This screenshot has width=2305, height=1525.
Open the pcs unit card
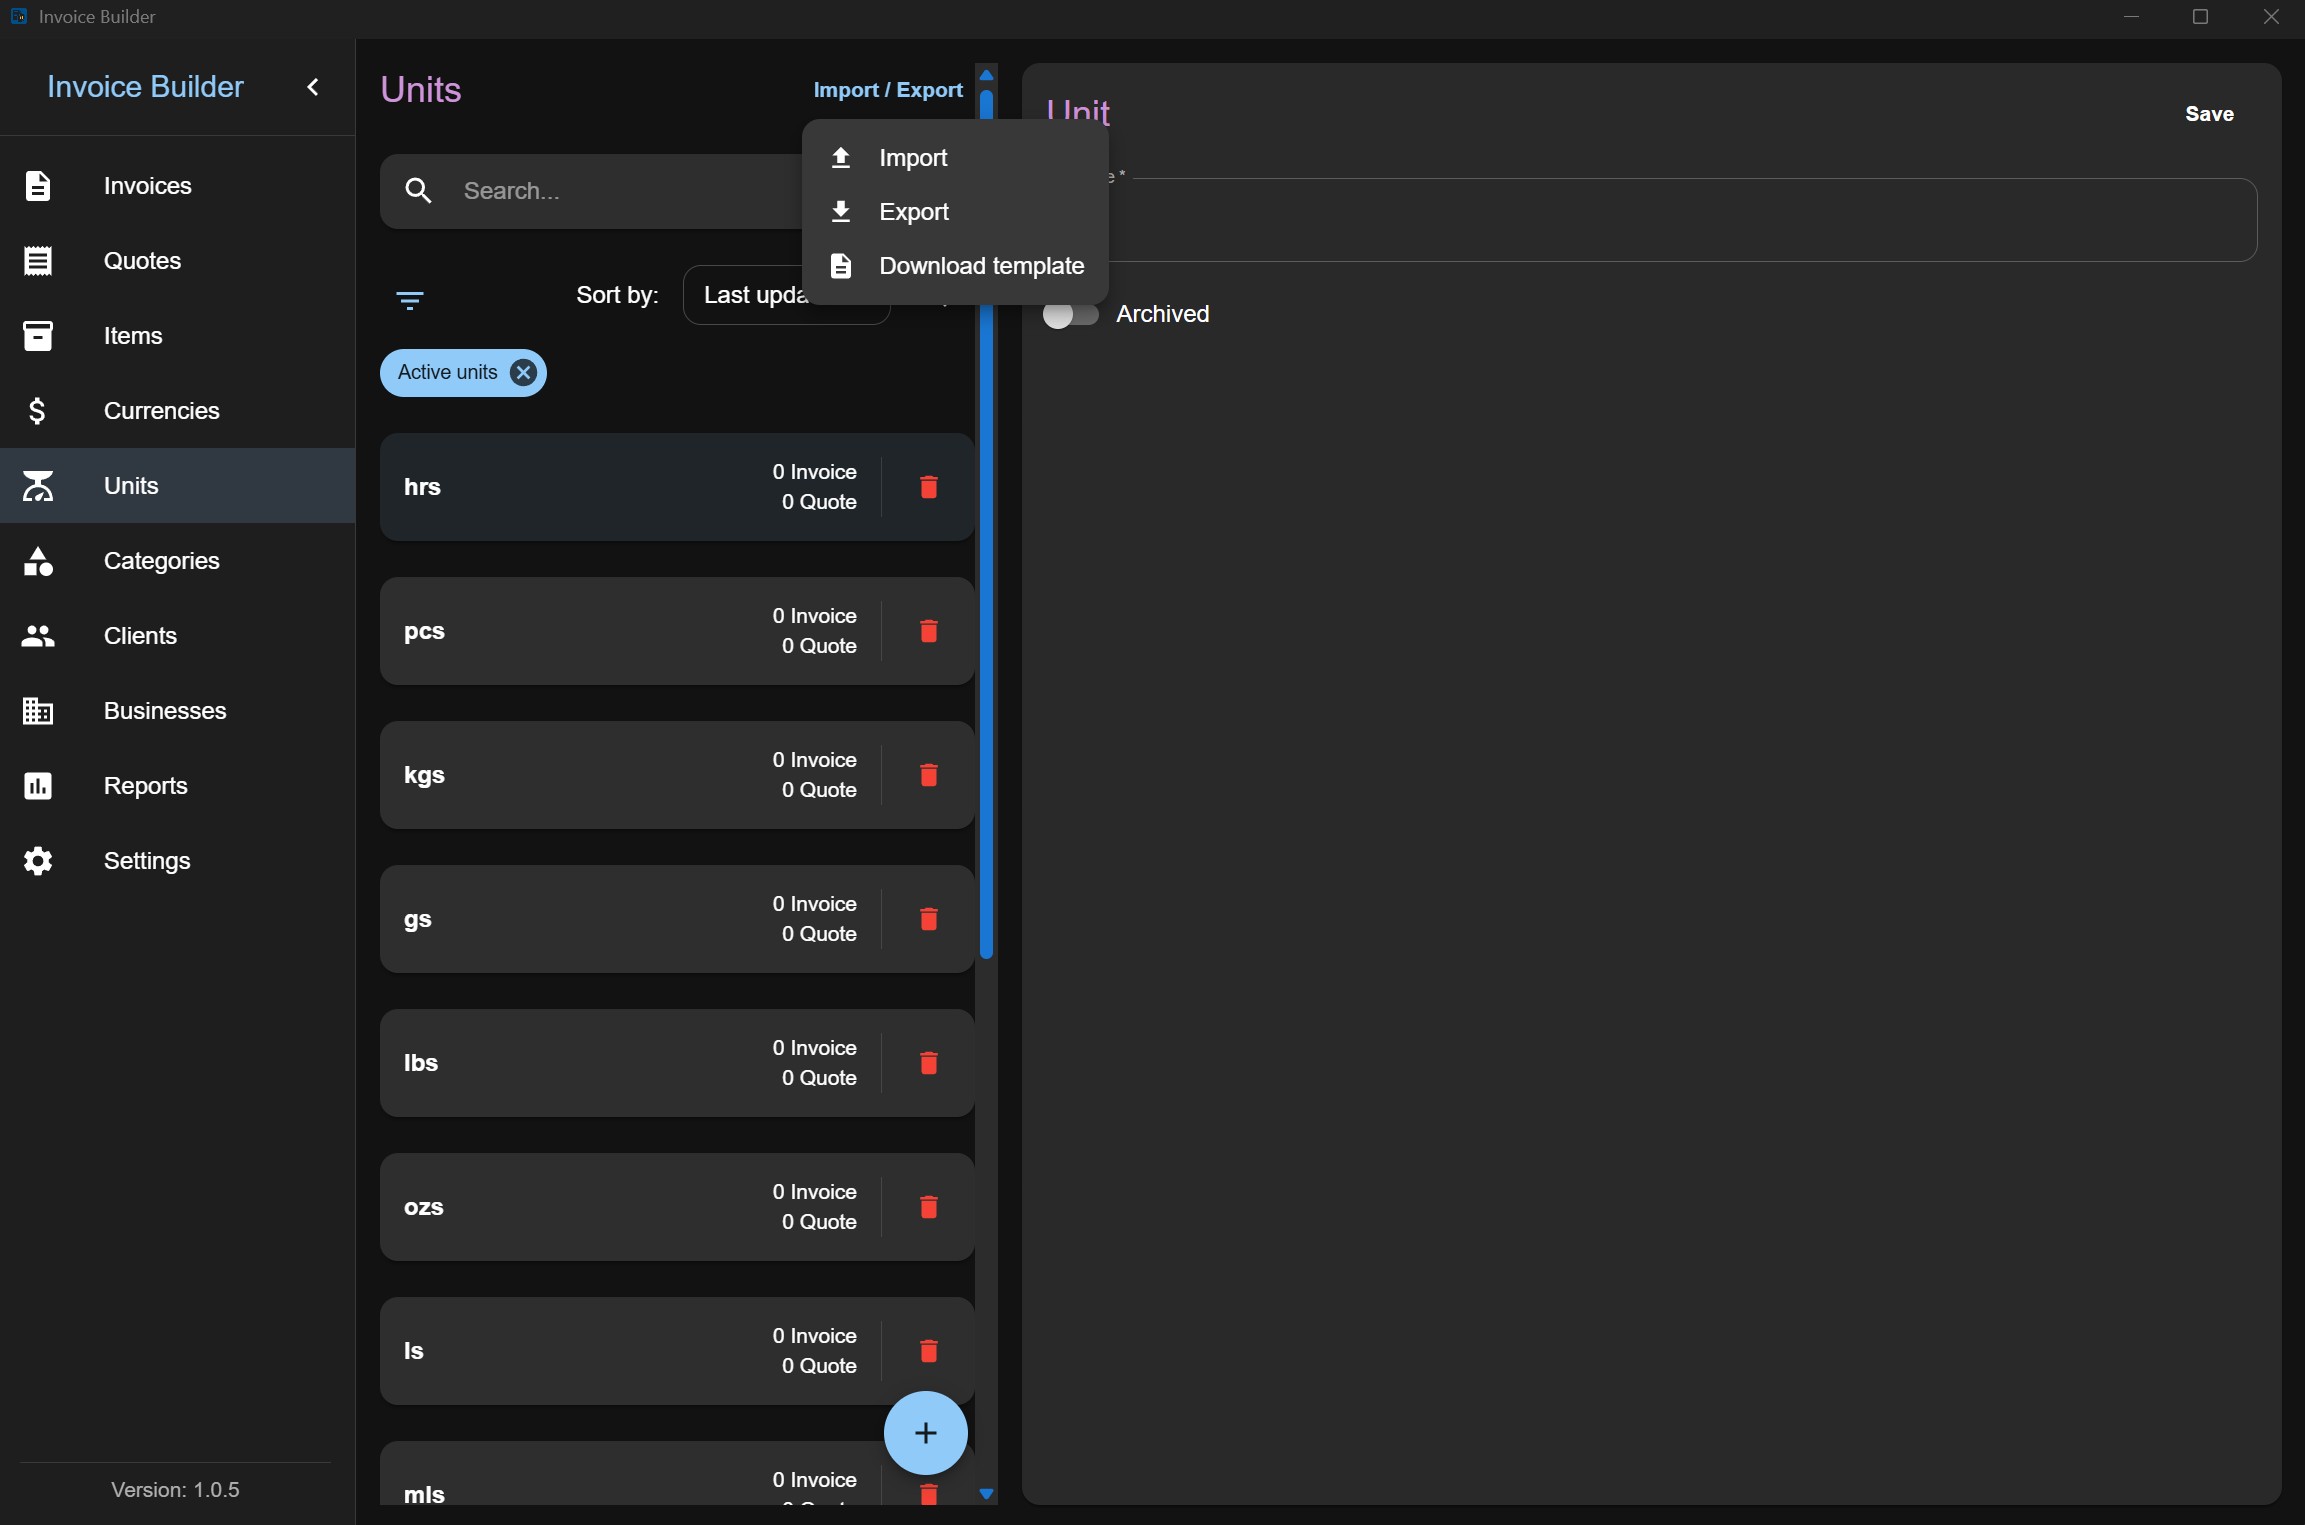point(677,631)
